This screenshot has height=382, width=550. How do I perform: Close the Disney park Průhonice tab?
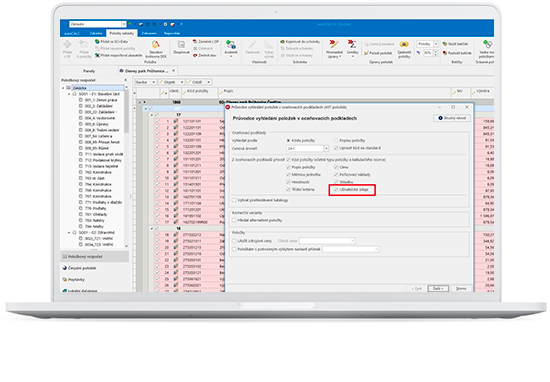pyautogui.click(x=173, y=71)
